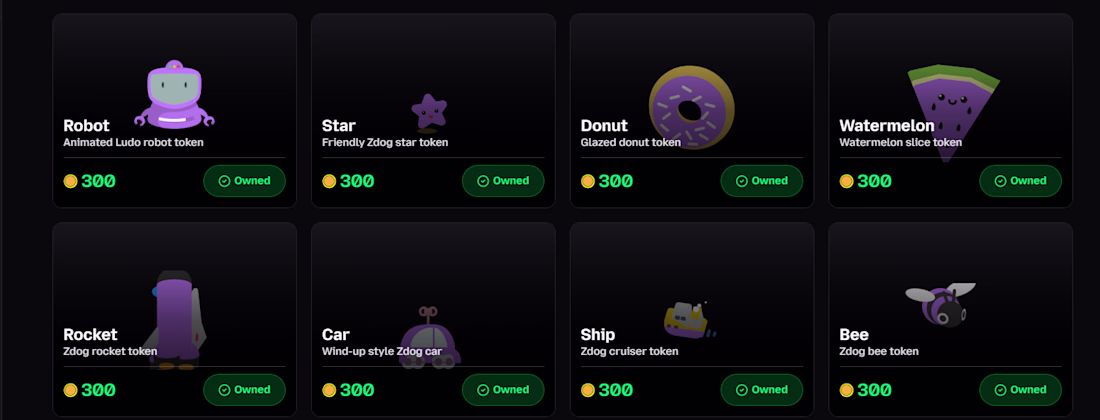Click the purple Star token image
Viewport: 1100px width, 420px height.
[x=429, y=112]
